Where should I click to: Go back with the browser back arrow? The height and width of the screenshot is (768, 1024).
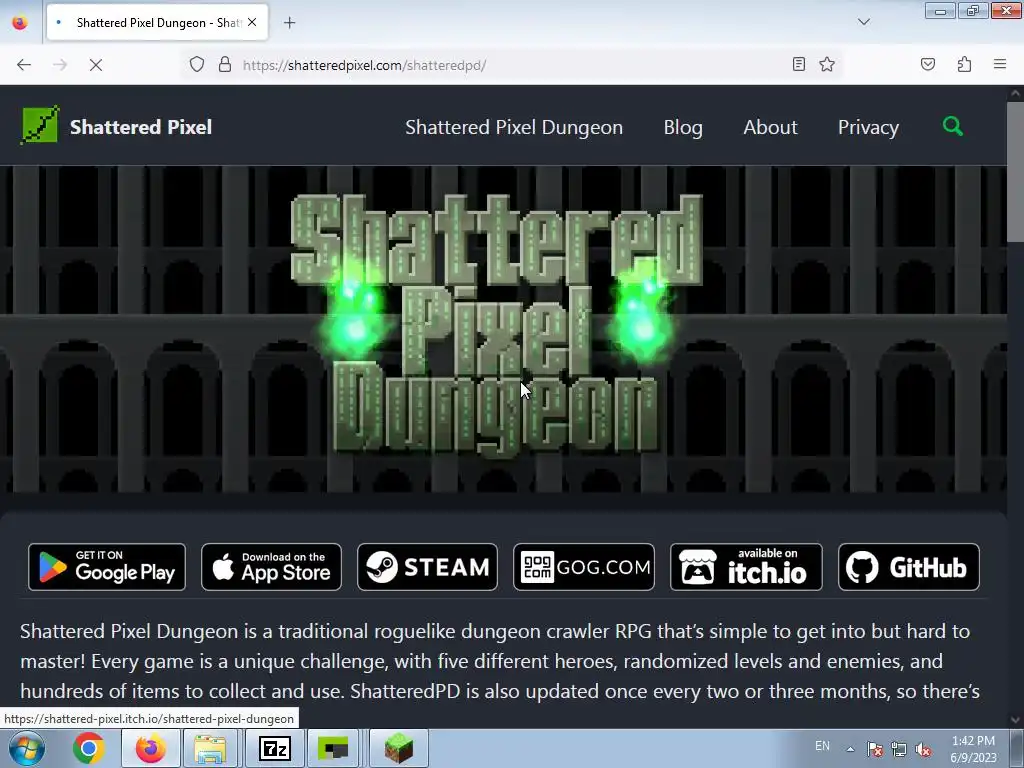click(24, 65)
